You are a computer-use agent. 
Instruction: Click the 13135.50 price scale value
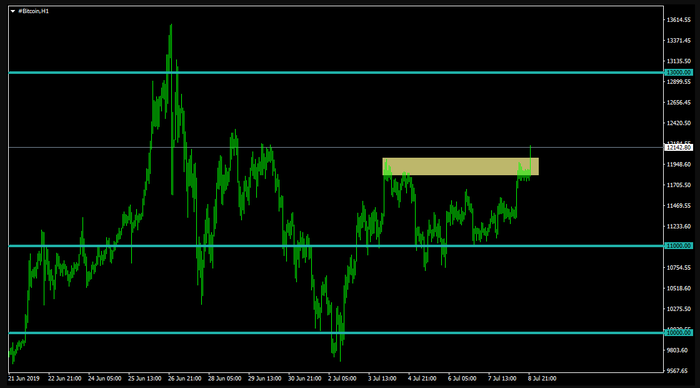coord(679,61)
